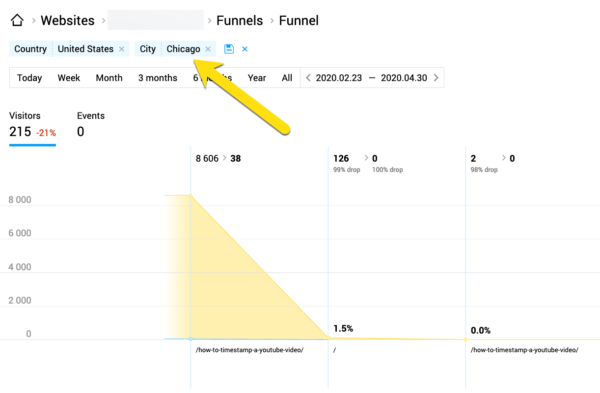
Task: Switch to the Visitors metric
Action: (33, 125)
